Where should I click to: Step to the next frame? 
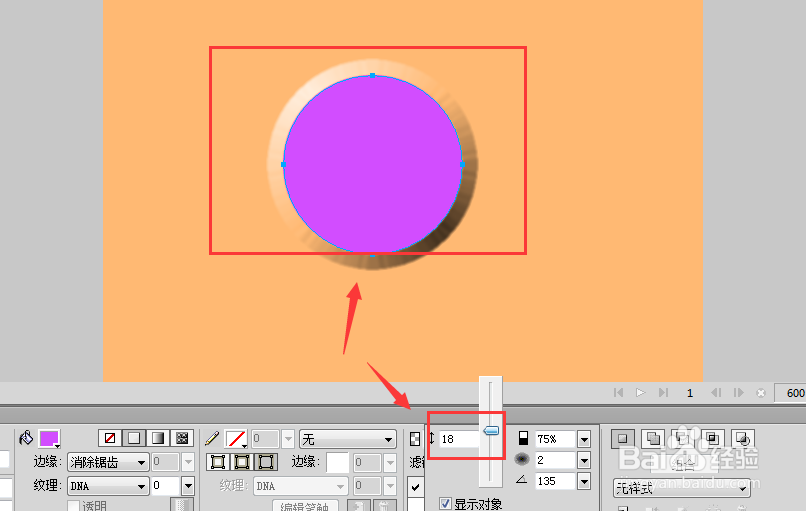(739, 393)
